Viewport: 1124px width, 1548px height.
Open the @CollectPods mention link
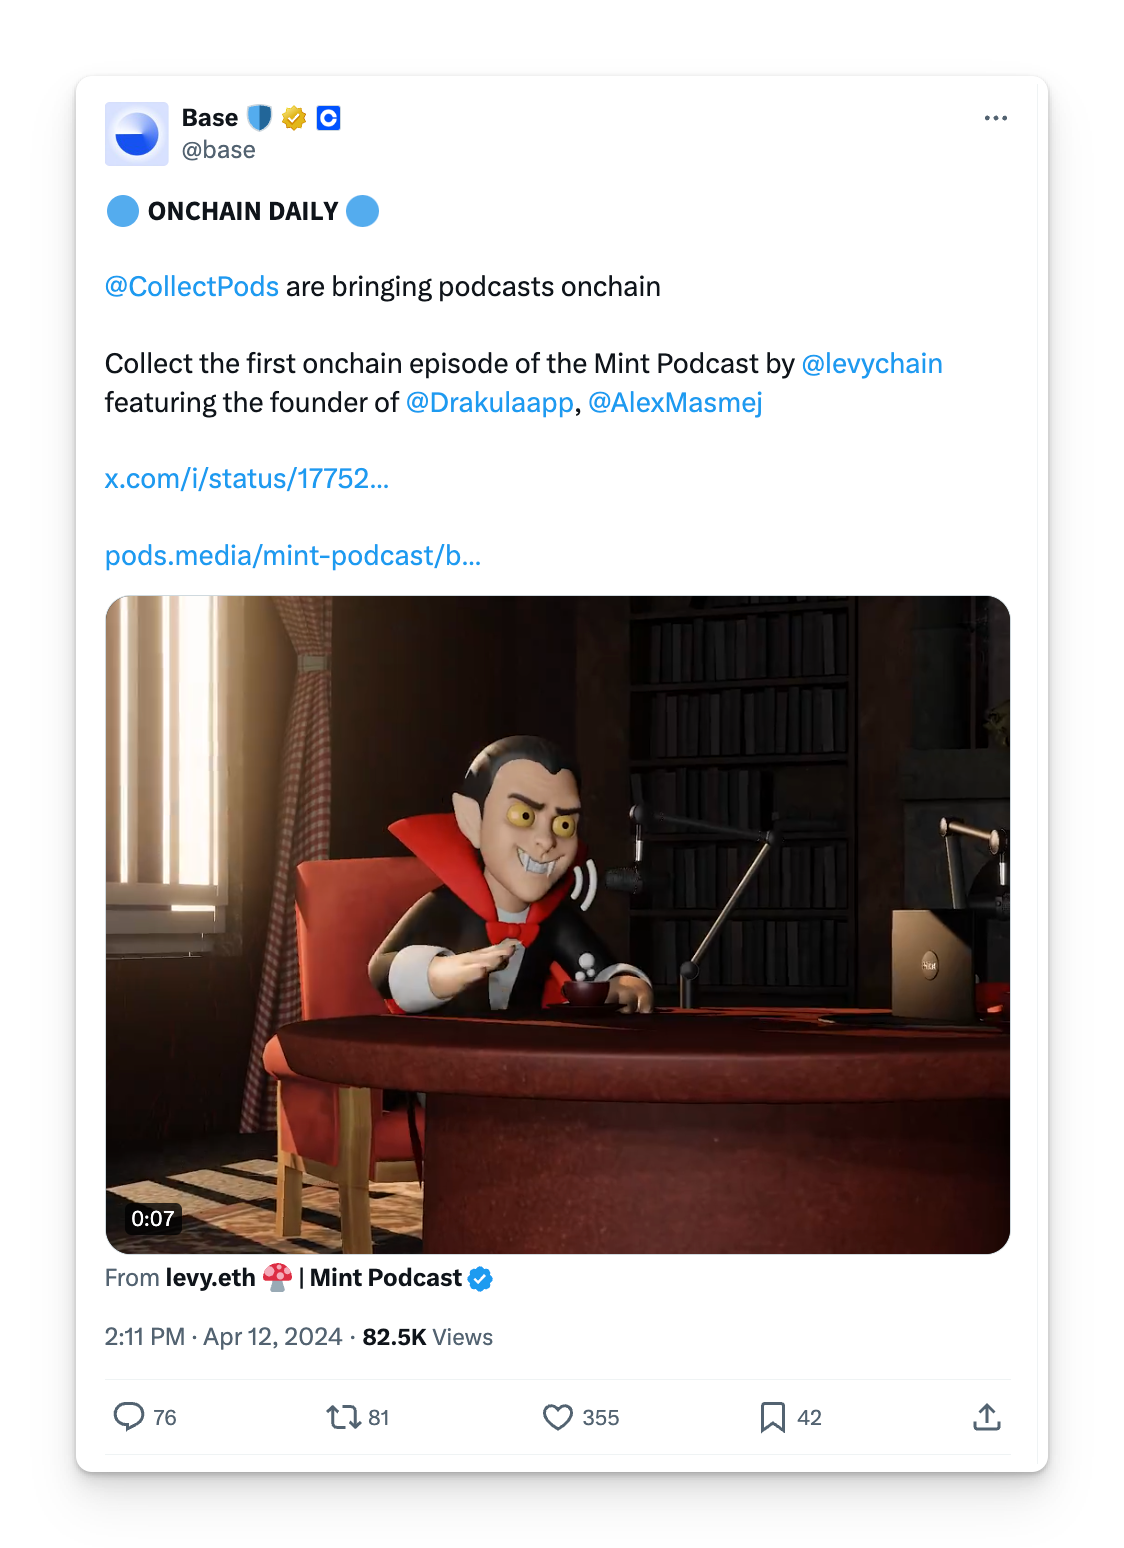click(192, 287)
